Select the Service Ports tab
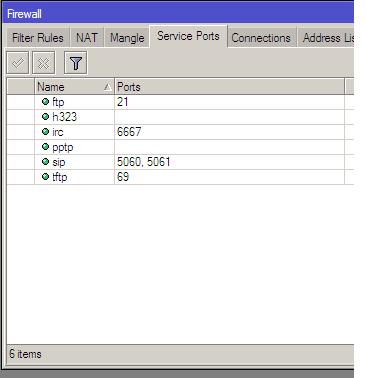The width and height of the screenshot is (366, 378). click(188, 36)
